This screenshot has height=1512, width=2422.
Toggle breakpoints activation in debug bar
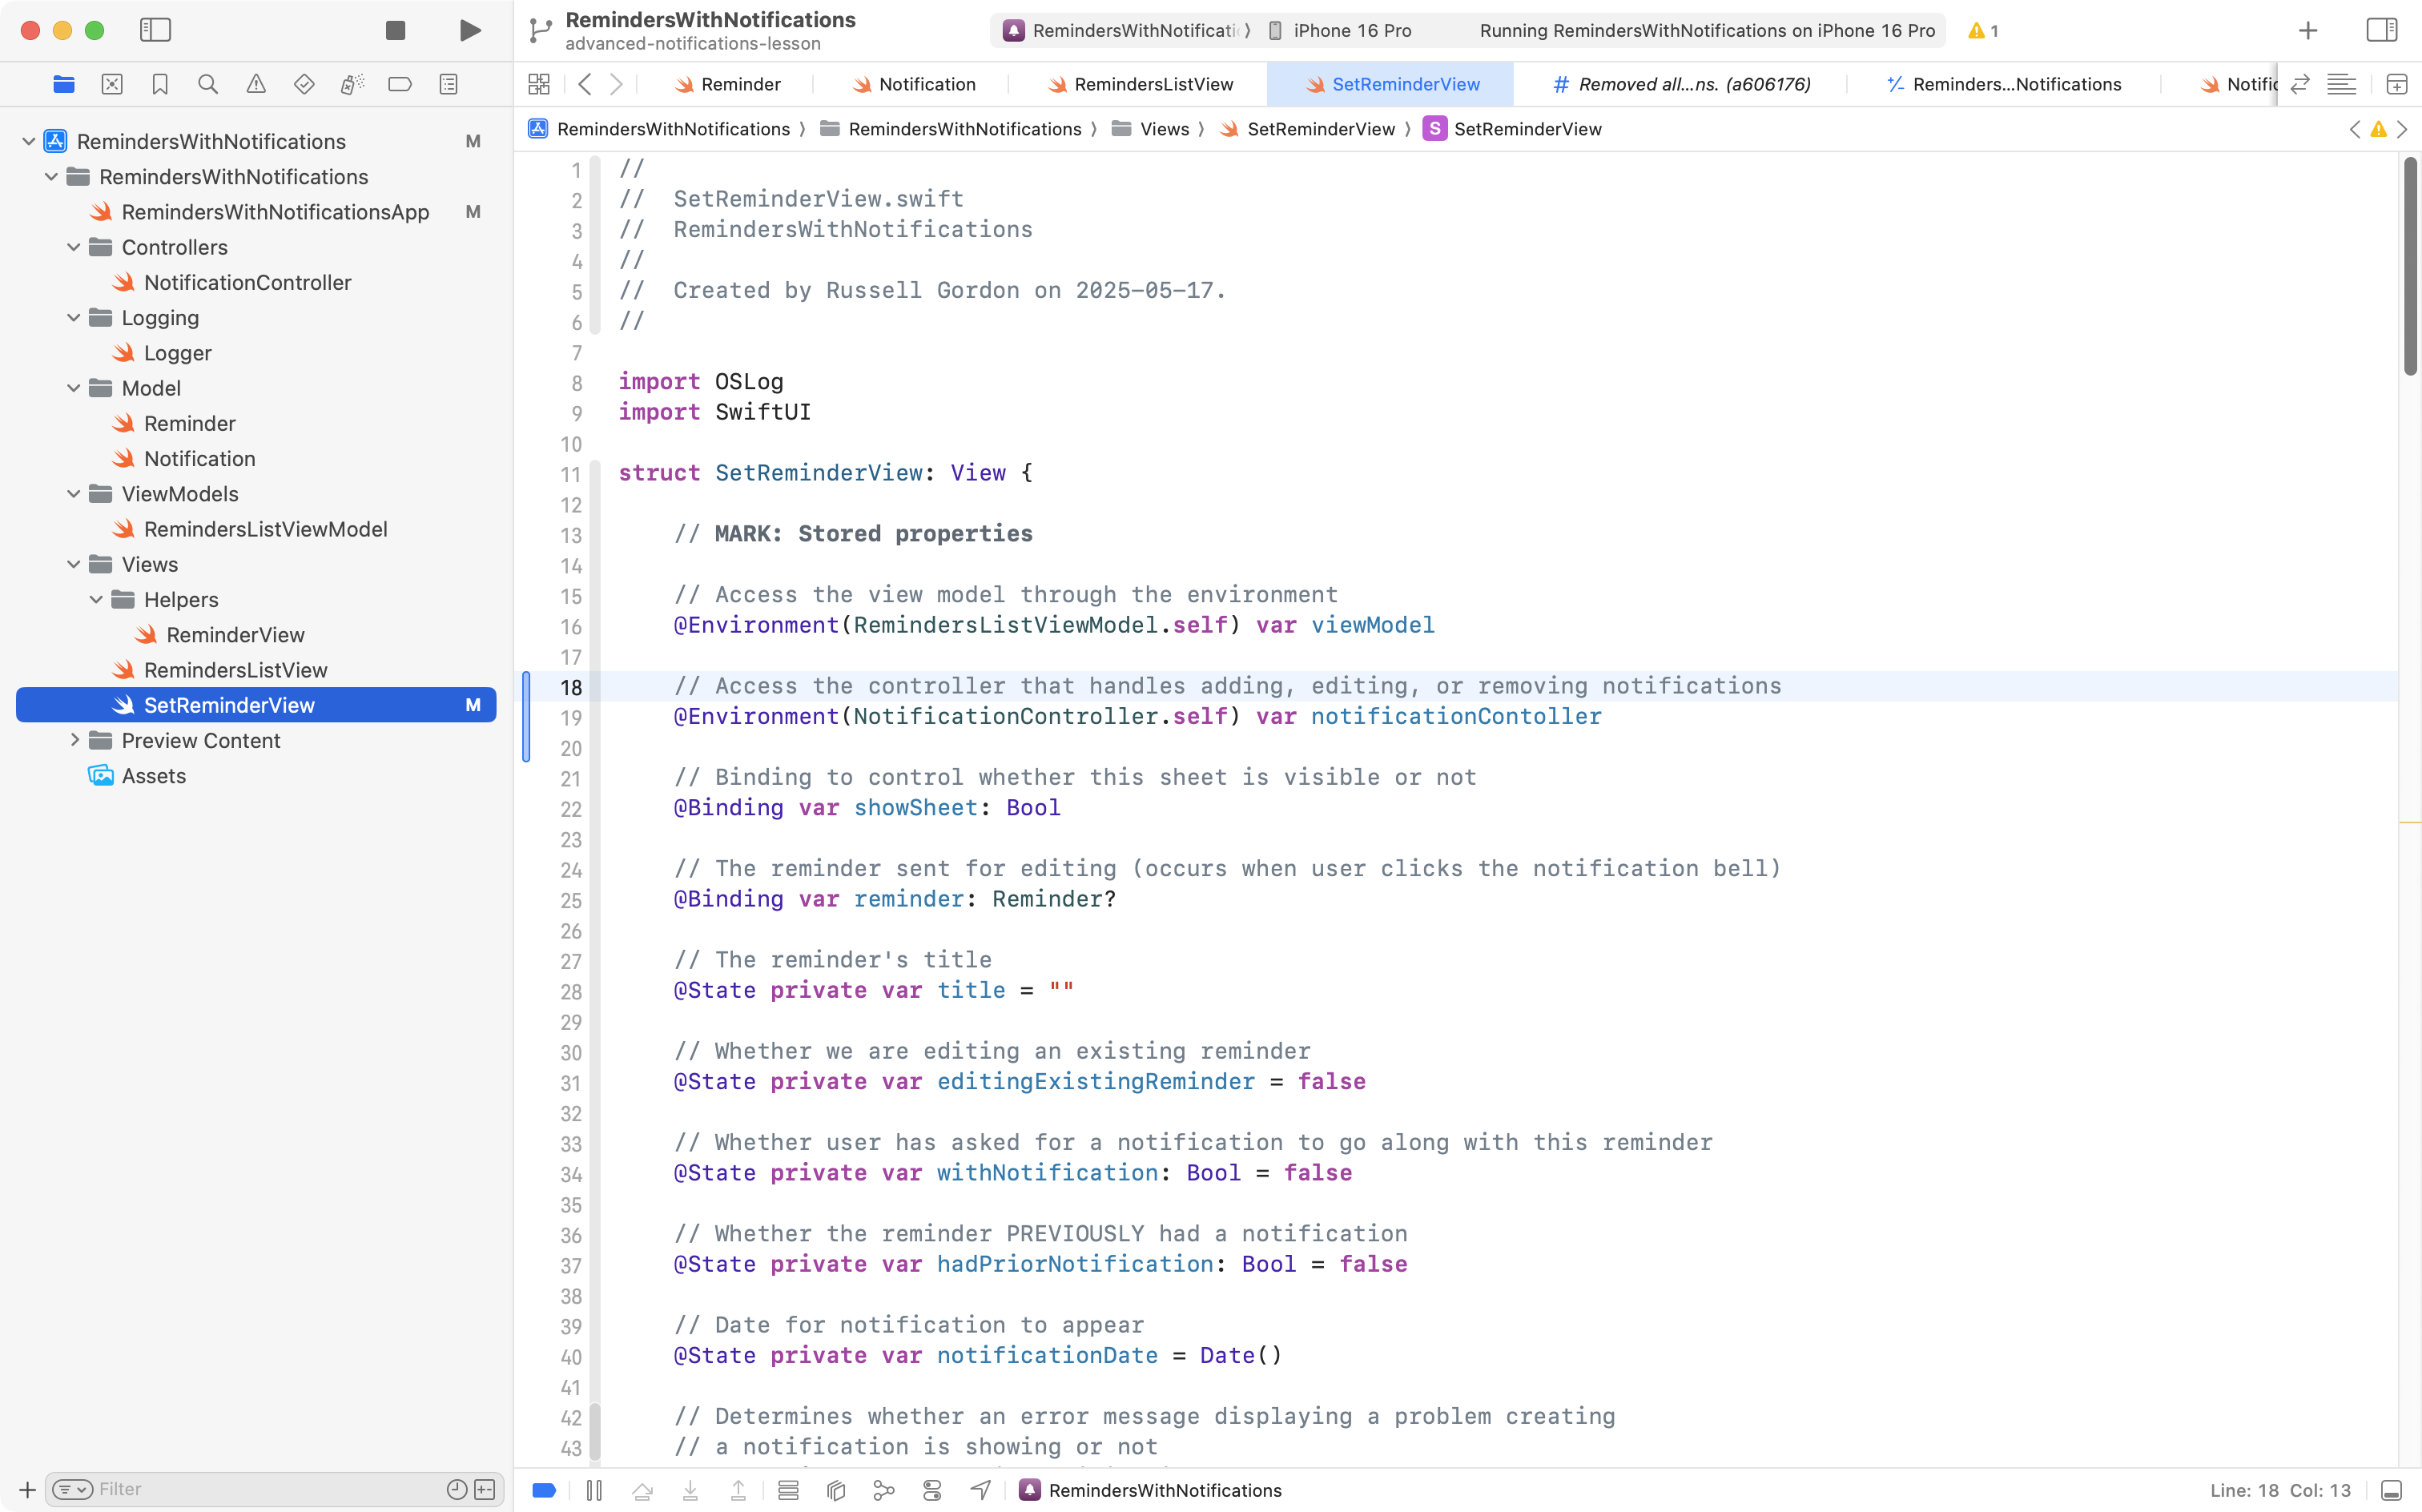point(544,1490)
